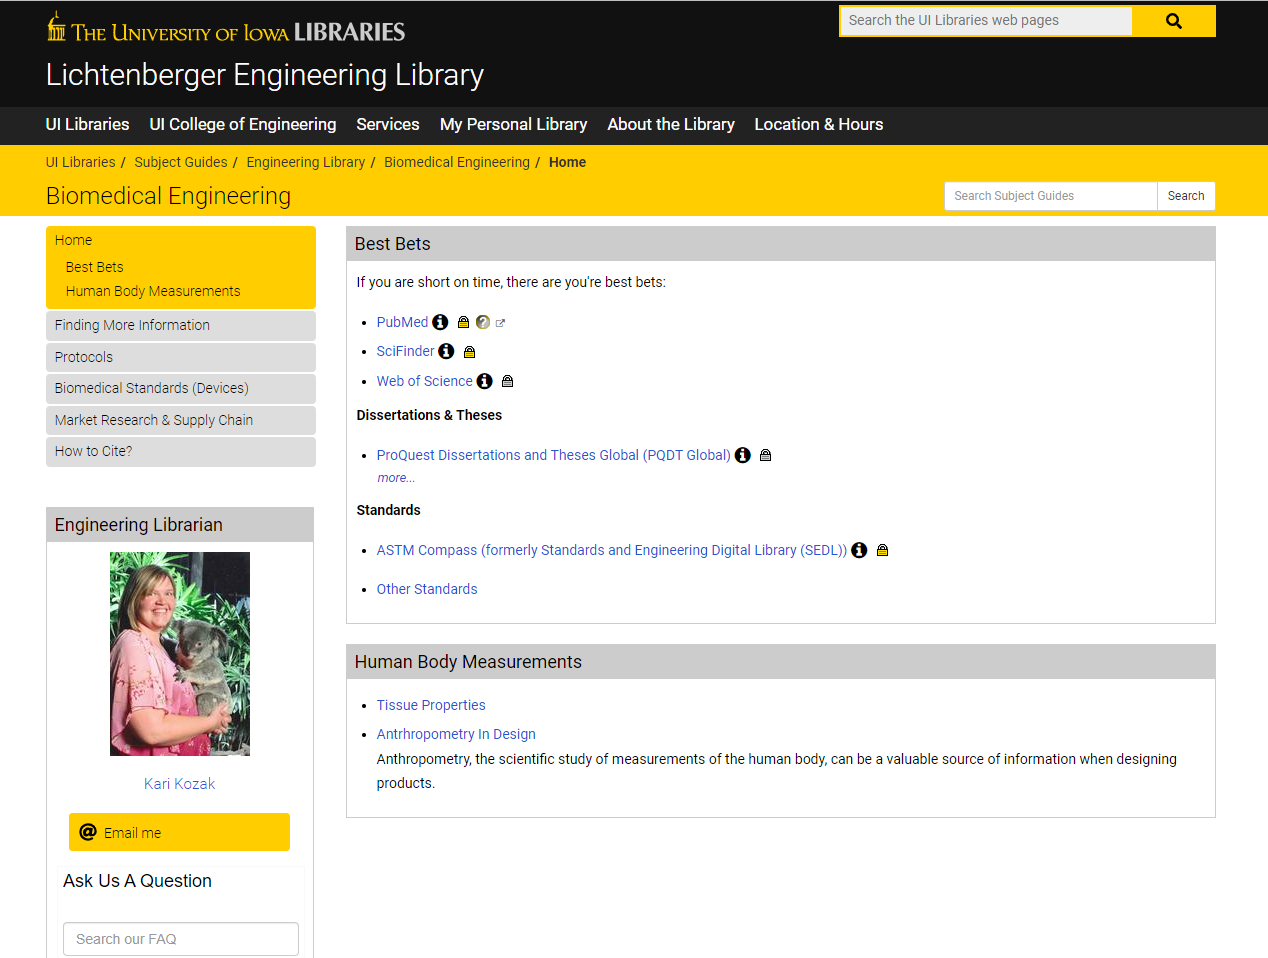This screenshot has width=1268, height=958.
Task: Click the Search our FAQ input field
Action: click(x=181, y=939)
